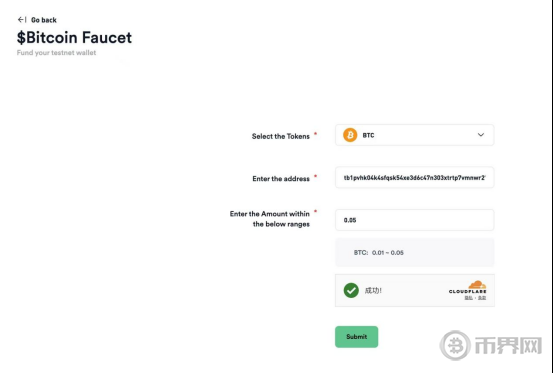This screenshot has height=373, width=553.
Task: Open the BTC token selector
Action: (x=414, y=135)
